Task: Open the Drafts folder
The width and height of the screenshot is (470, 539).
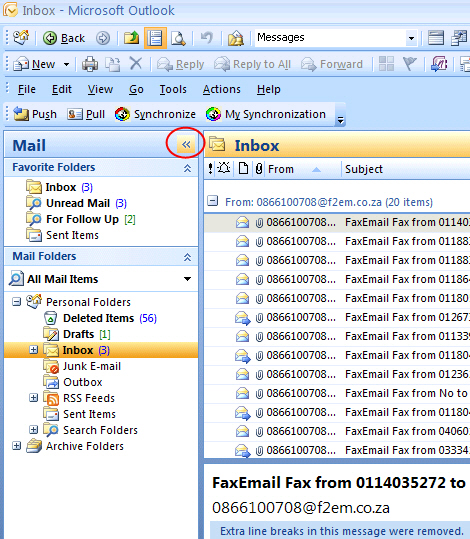Action: (77, 334)
